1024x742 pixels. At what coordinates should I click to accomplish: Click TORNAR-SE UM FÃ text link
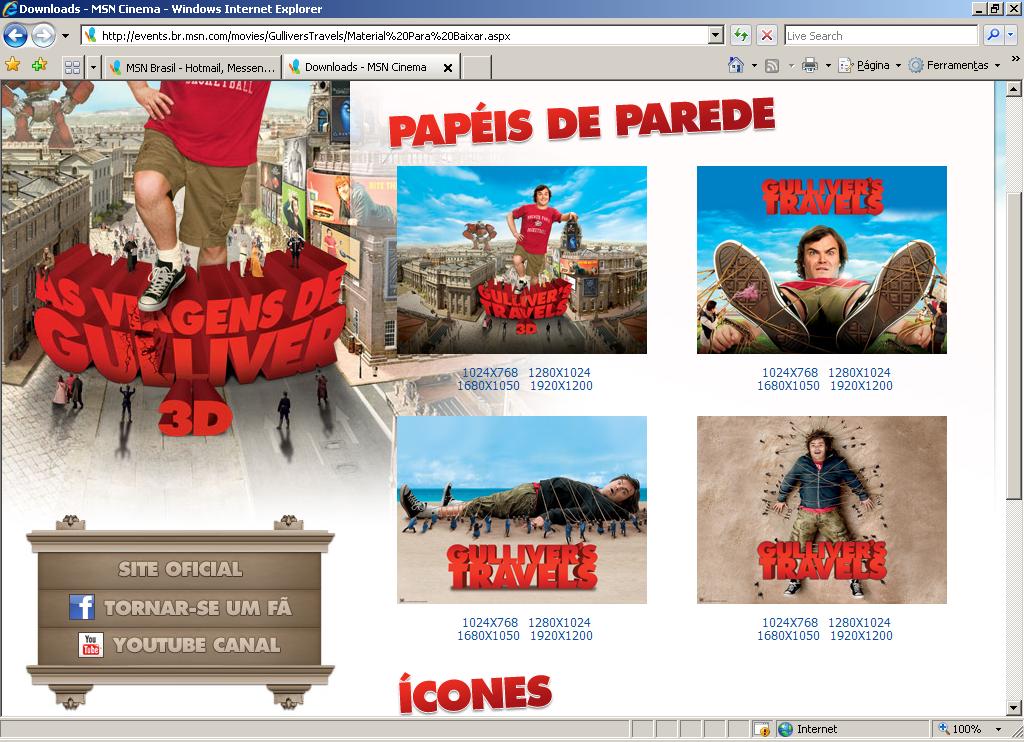198,608
